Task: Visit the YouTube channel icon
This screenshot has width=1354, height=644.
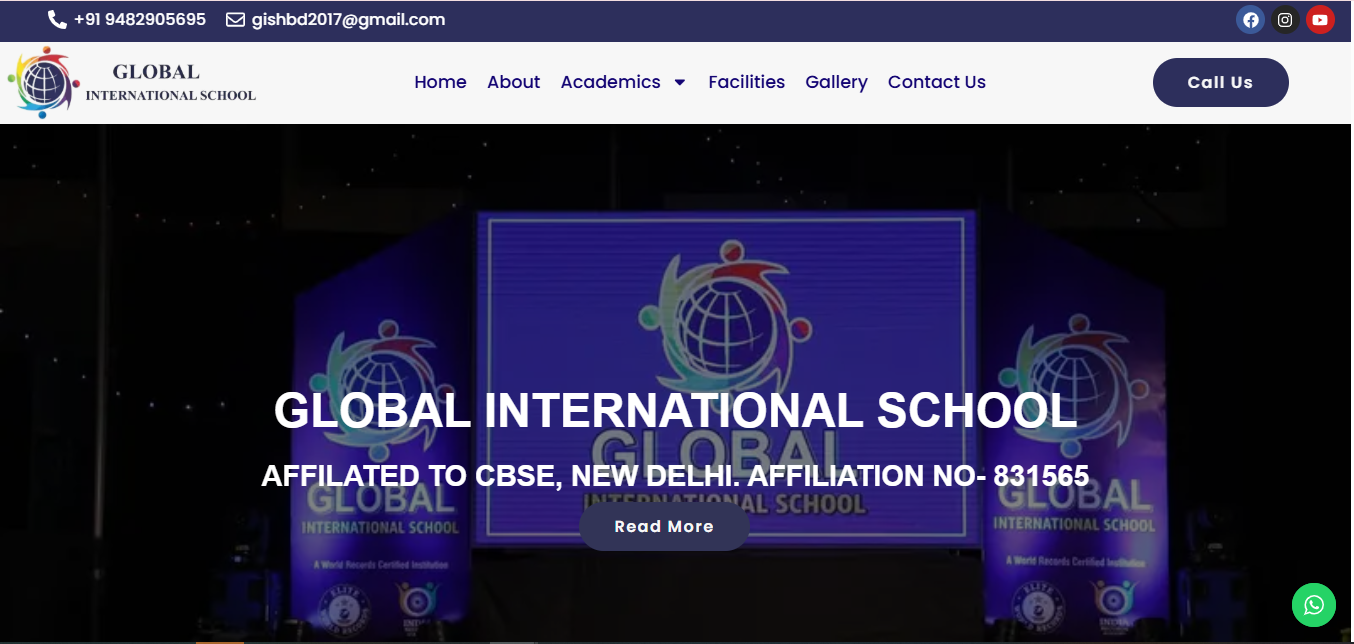Action: 1320,20
